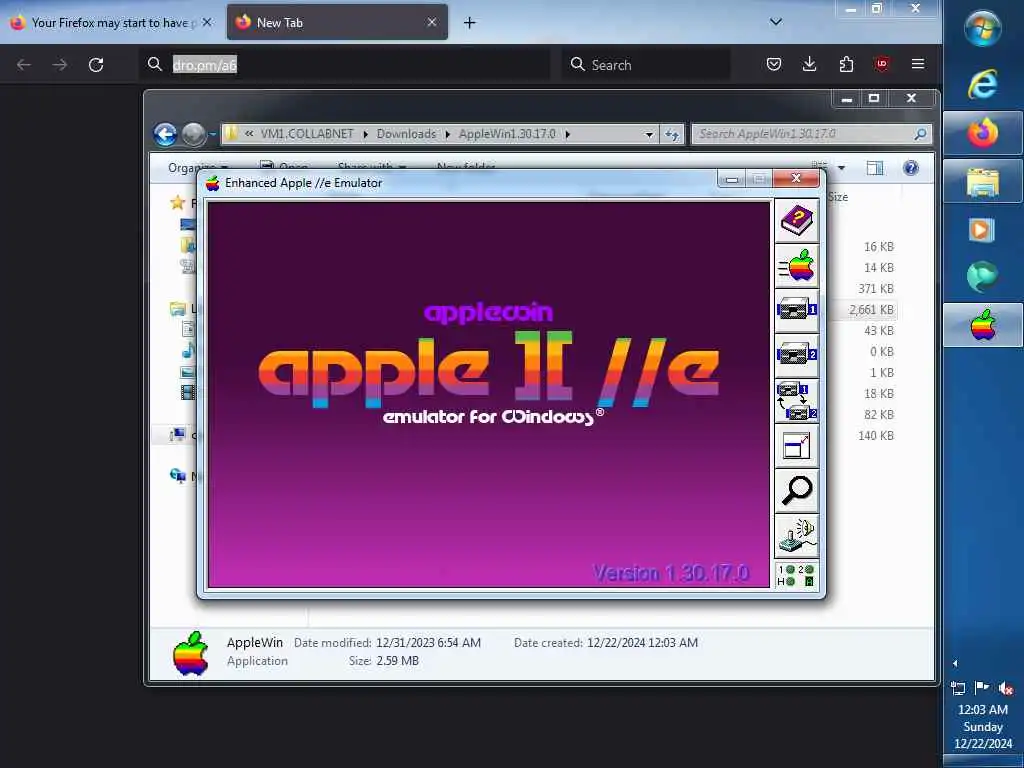
Task: Go back in Firefox navigation
Action: pos(24,65)
